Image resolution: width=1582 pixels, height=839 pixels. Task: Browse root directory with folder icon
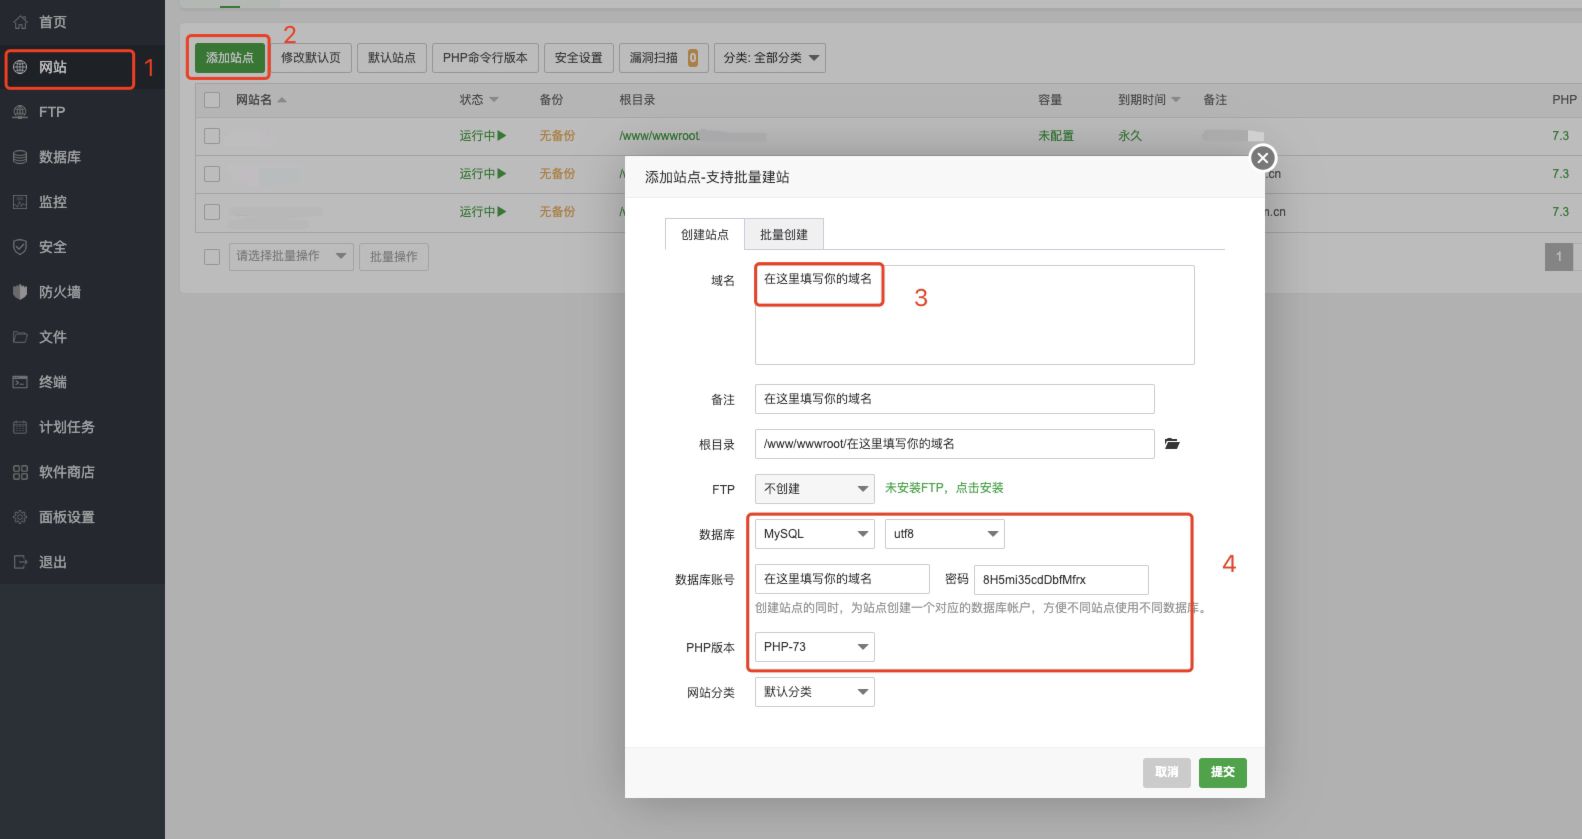[x=1172, y=444]
